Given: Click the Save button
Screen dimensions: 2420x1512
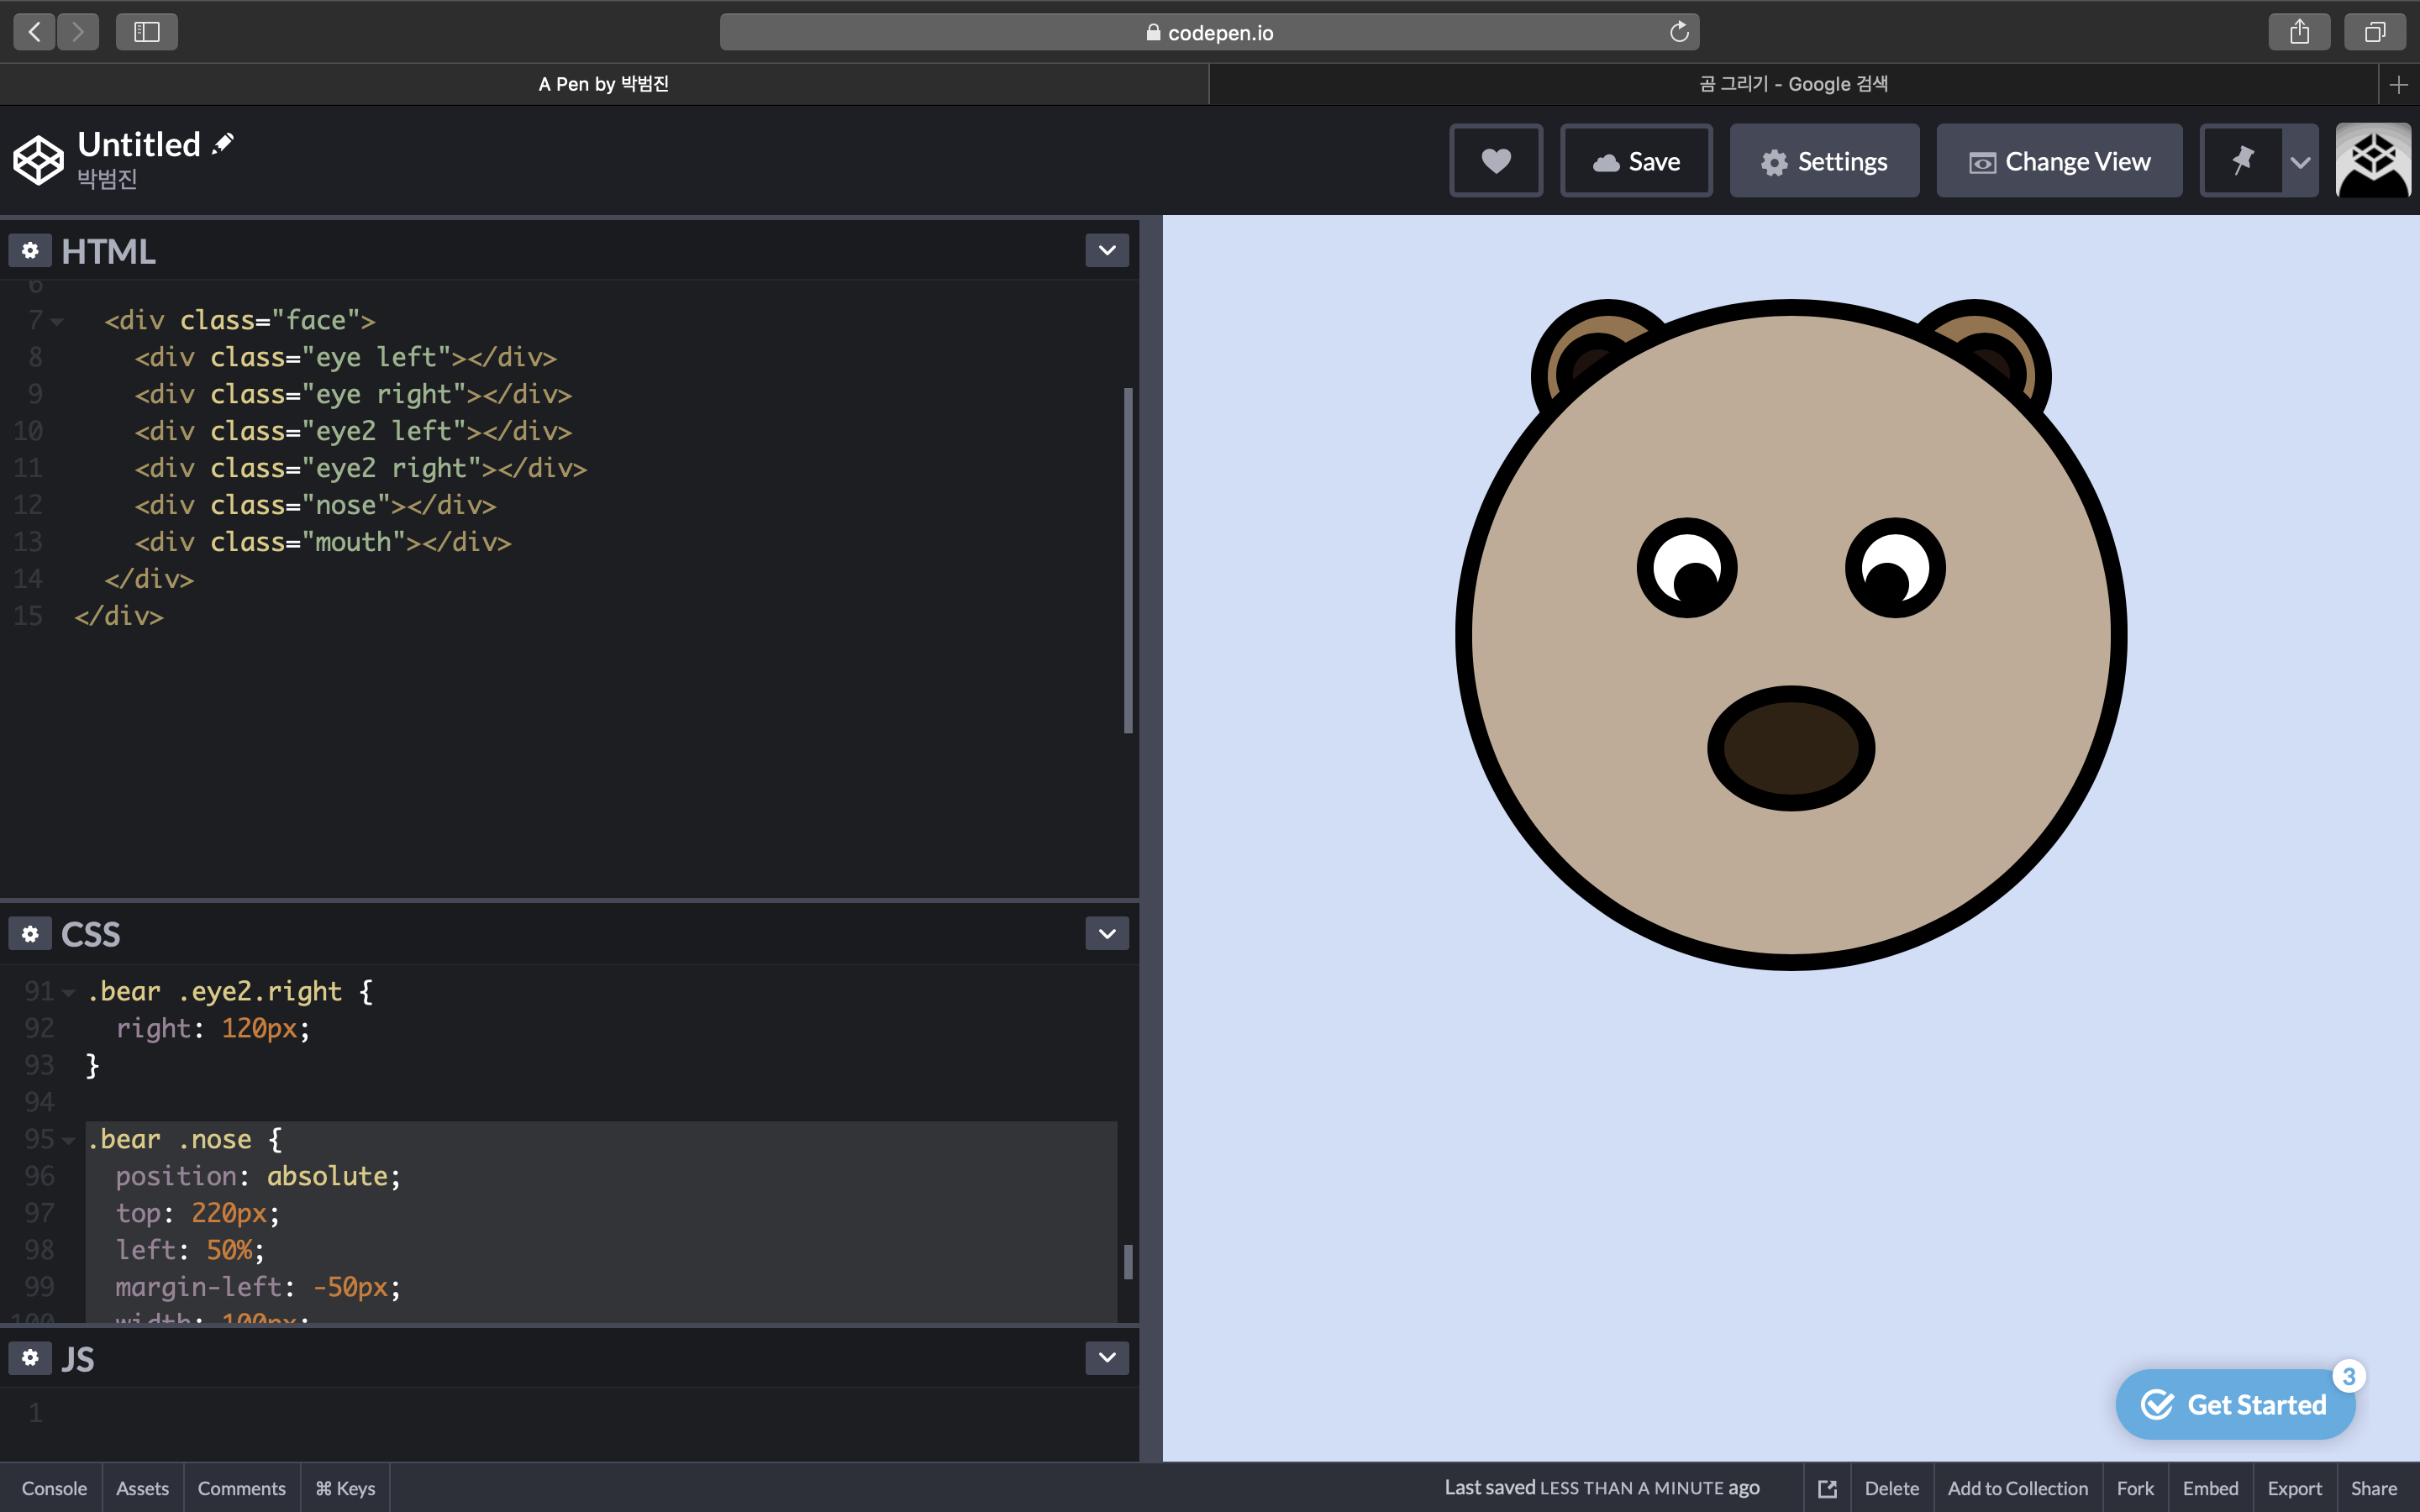Looking at the screenshot, I should pos(1636,161).
